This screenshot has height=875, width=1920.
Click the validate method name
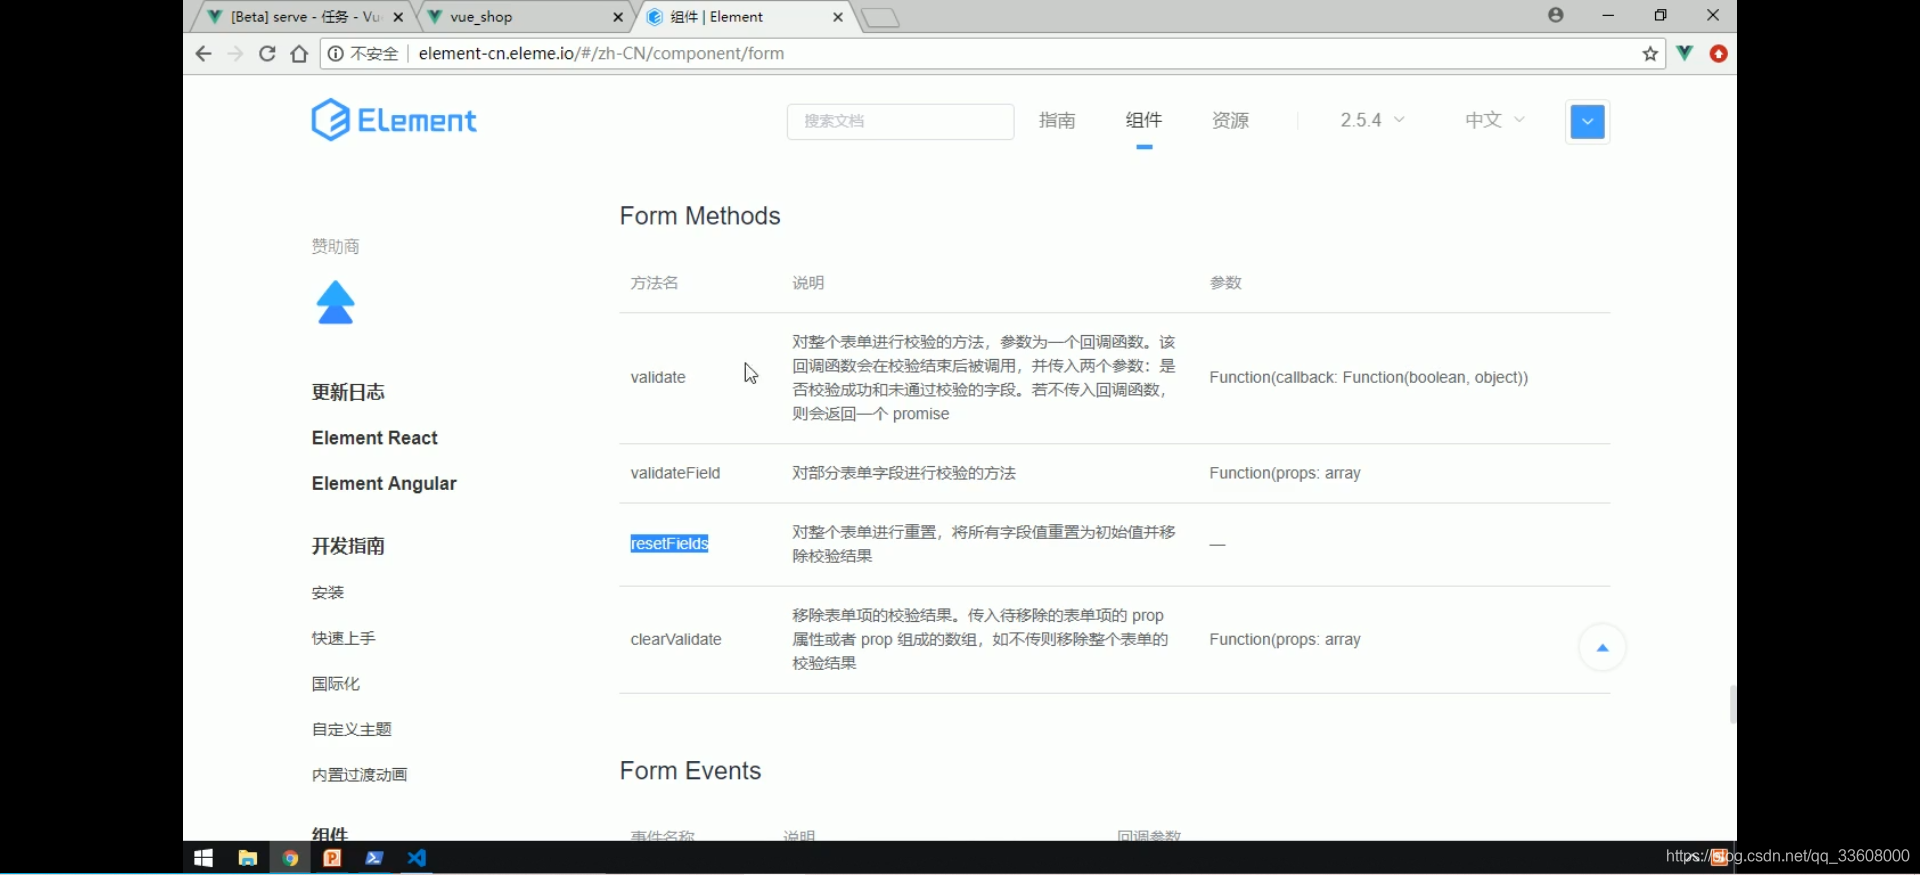click(x=658, y=377)
